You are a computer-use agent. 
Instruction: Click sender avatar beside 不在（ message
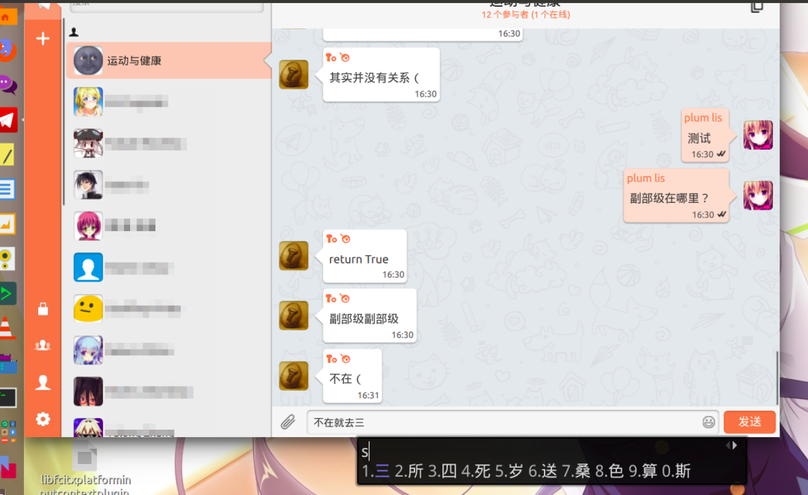tap(294, 375)
